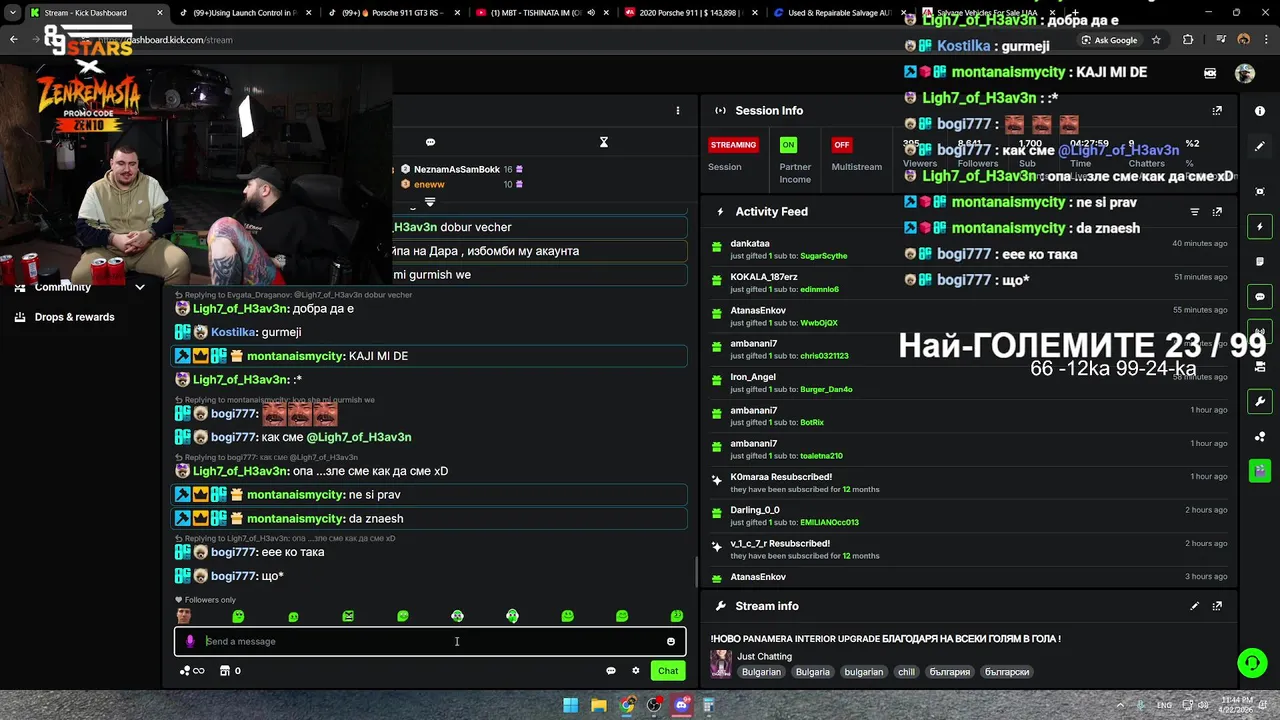Click the speech bubble icon above chat

(x=430, y=142)
